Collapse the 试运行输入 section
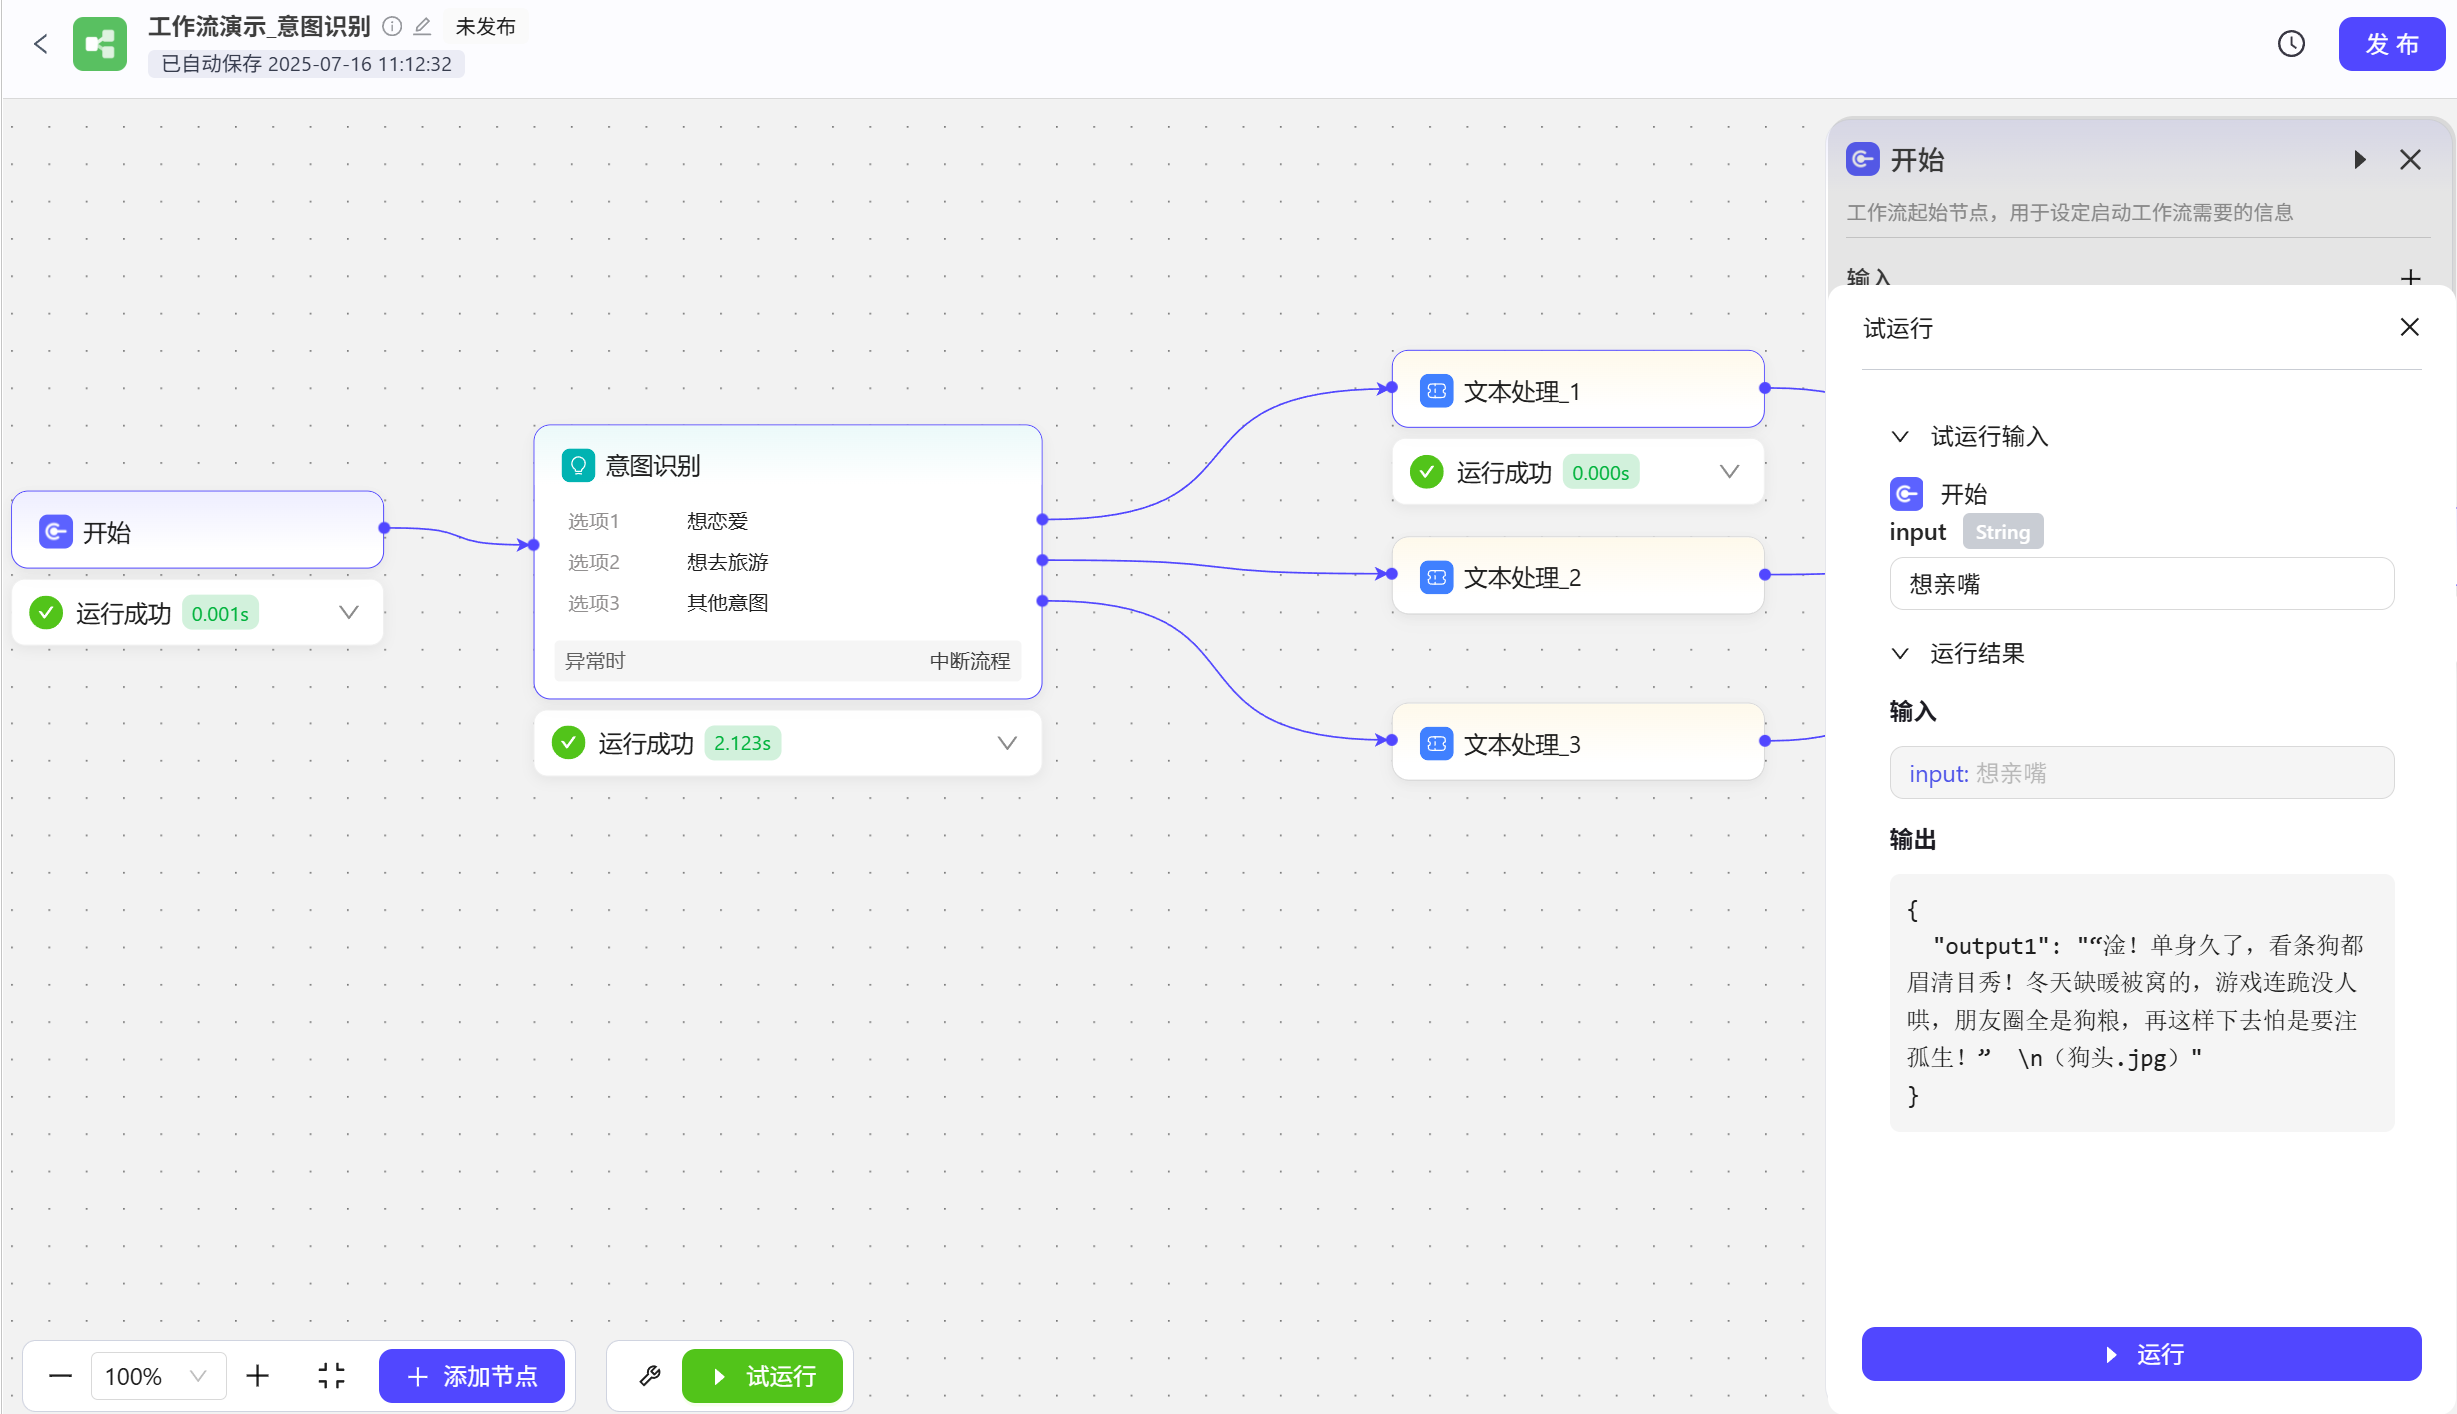This screenshot has width=2457, height=1414. [1900, 437]
